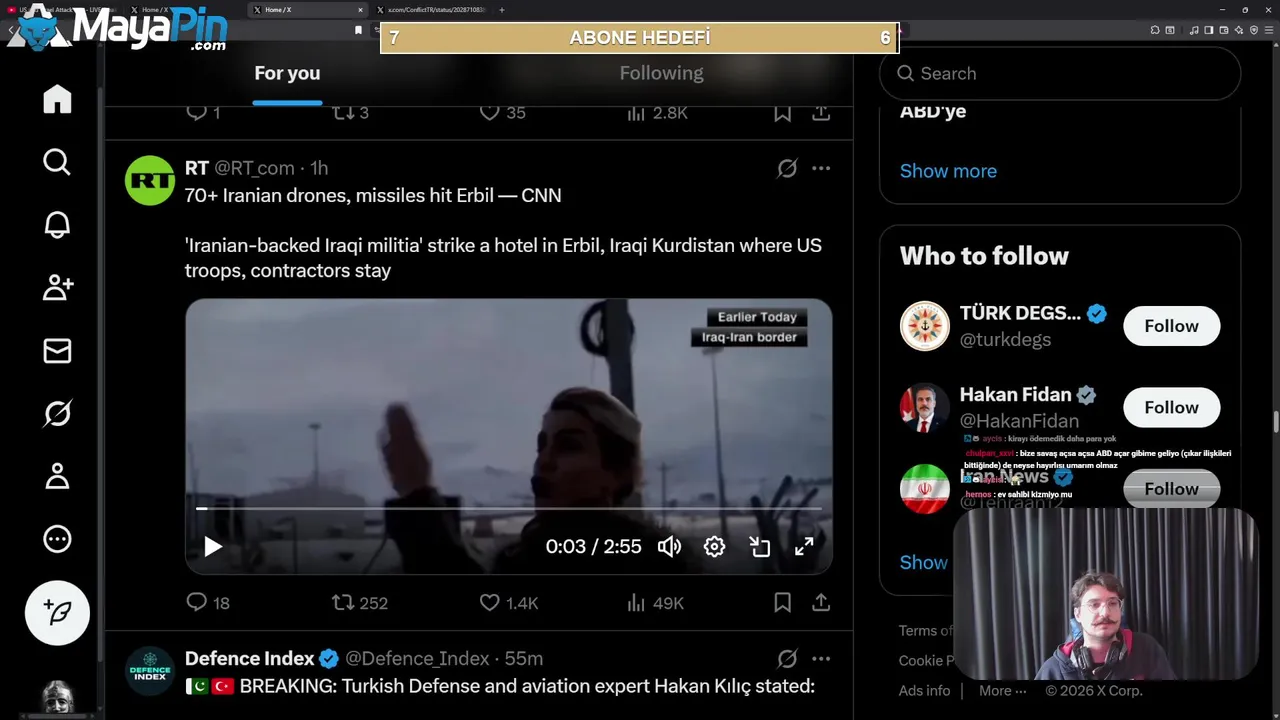View analytics of upper post showing 2.8K
The image size is (1280, 720).
pos(657,113)
